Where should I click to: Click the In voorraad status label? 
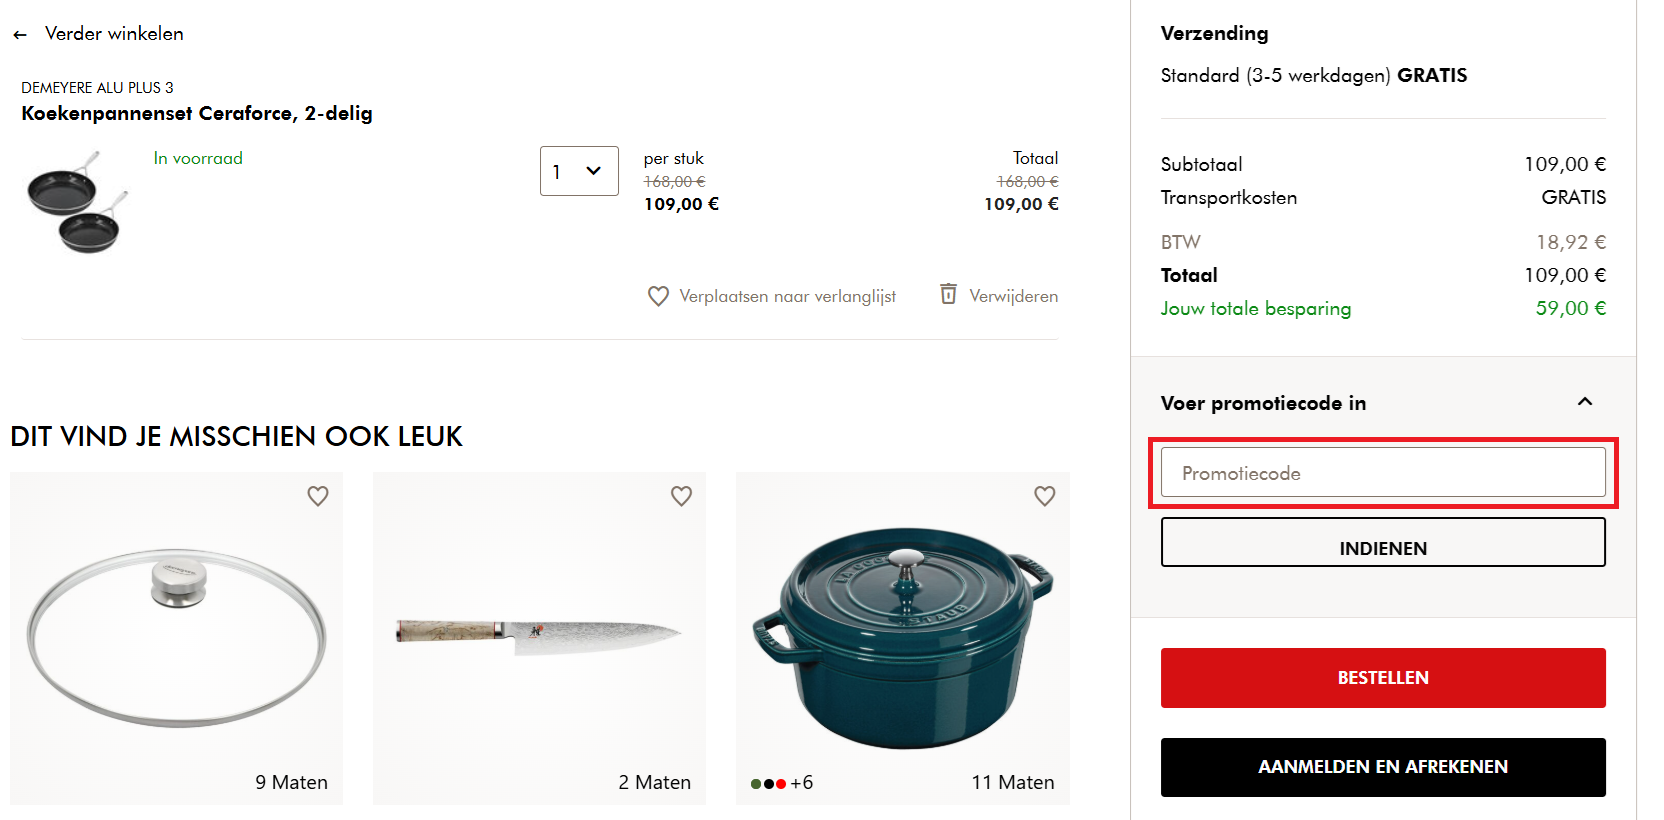197,158
